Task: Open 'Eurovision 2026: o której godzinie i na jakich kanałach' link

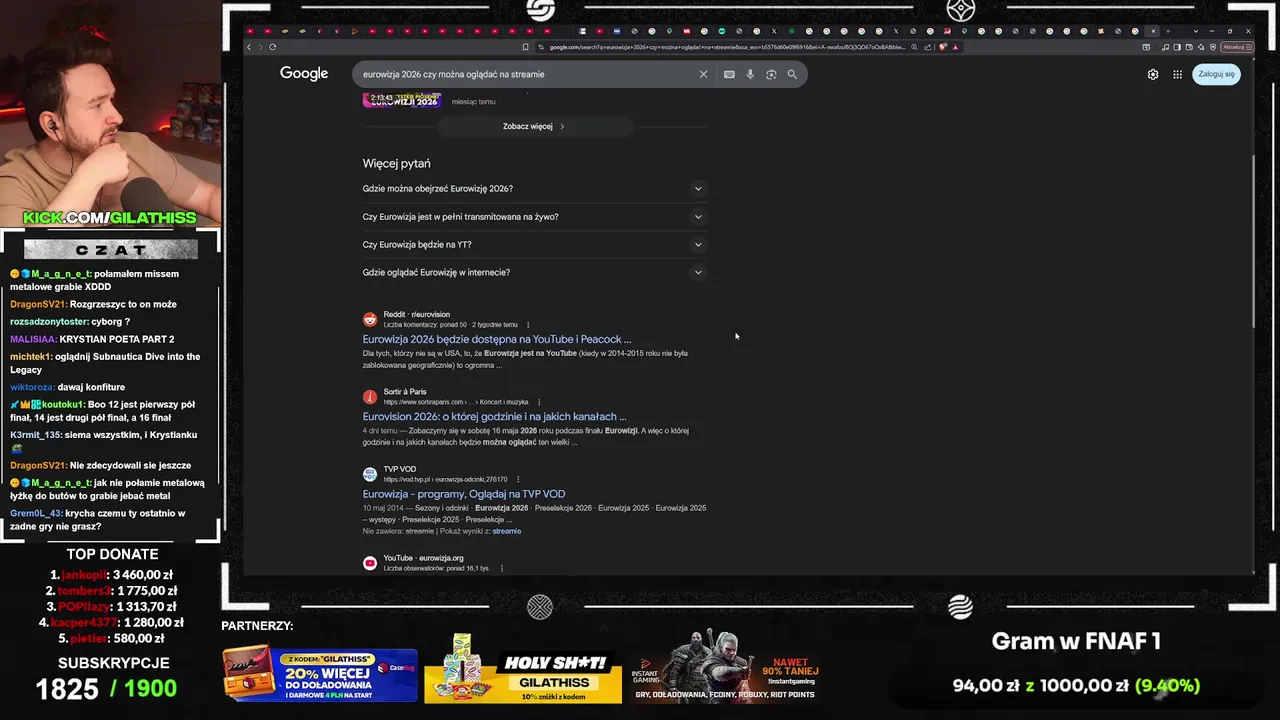Action: [495, 417]
